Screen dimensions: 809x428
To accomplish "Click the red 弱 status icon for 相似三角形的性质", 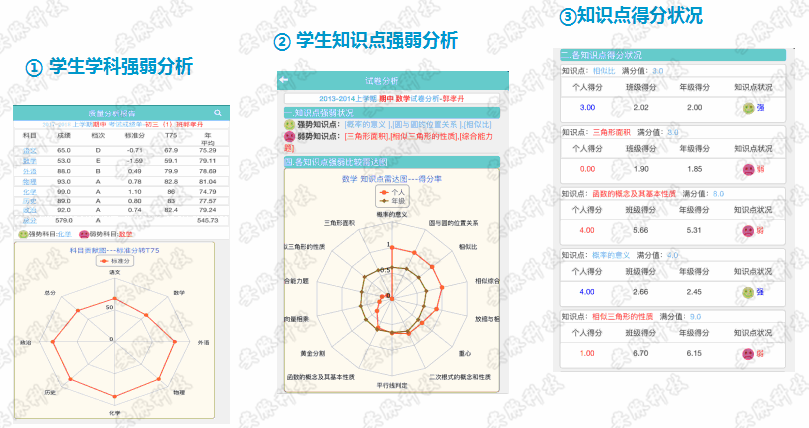I will (748, 352).
